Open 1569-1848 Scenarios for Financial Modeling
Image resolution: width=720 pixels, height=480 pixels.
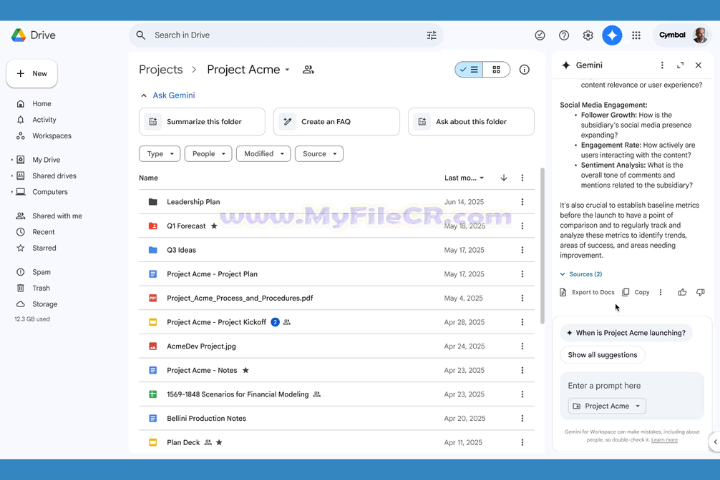pyautogui.click(x=237, y=395)
